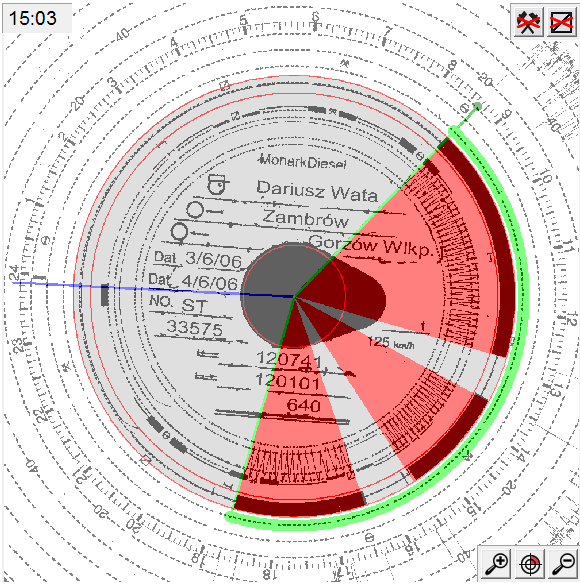Toggle the crossed-out hammers work activity icon
This screenshot has height=584, width=580.
pos(527,21)
